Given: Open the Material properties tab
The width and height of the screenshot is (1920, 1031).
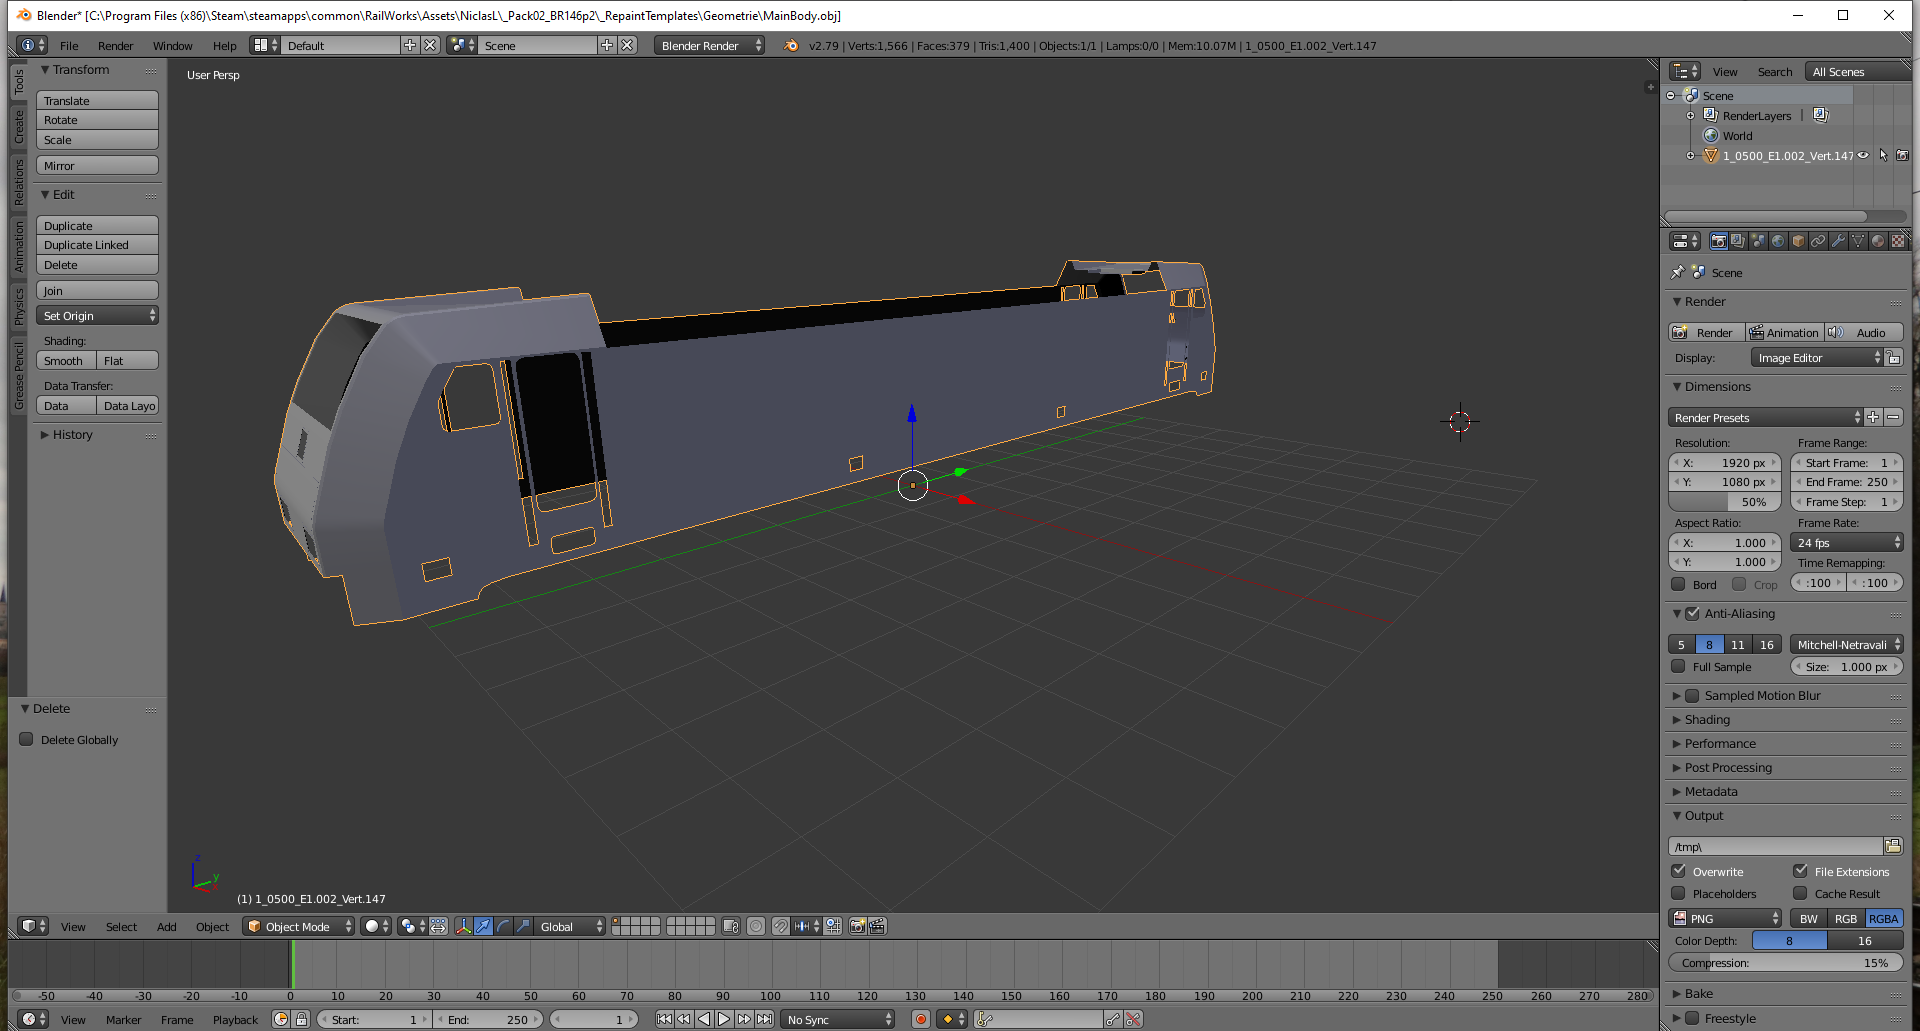Looking at the screenshot, I should click(x=1878, y=241).
